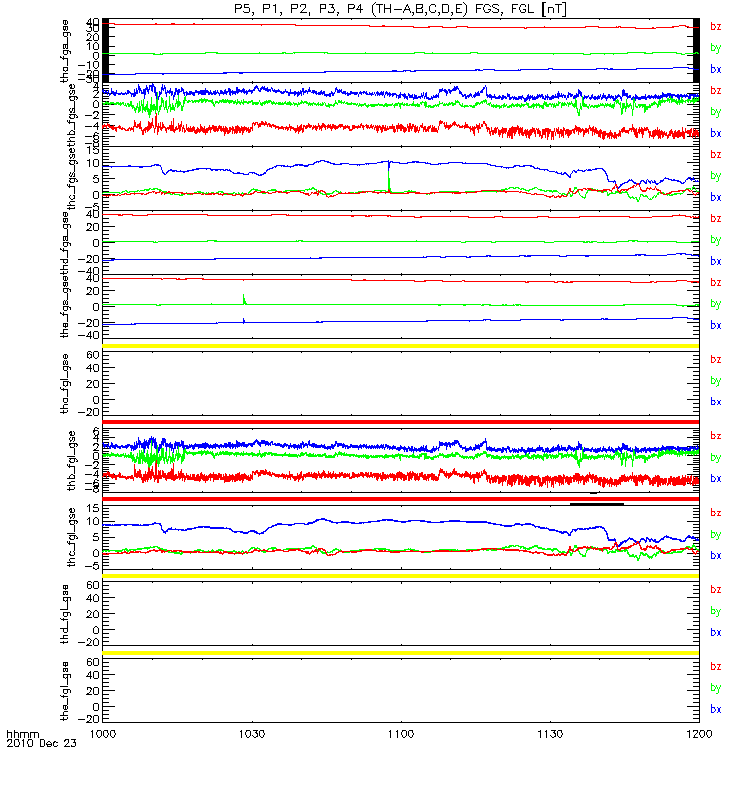
Task: Click by legend of thb_fgs_gse panel
Action: pos(716,112)
